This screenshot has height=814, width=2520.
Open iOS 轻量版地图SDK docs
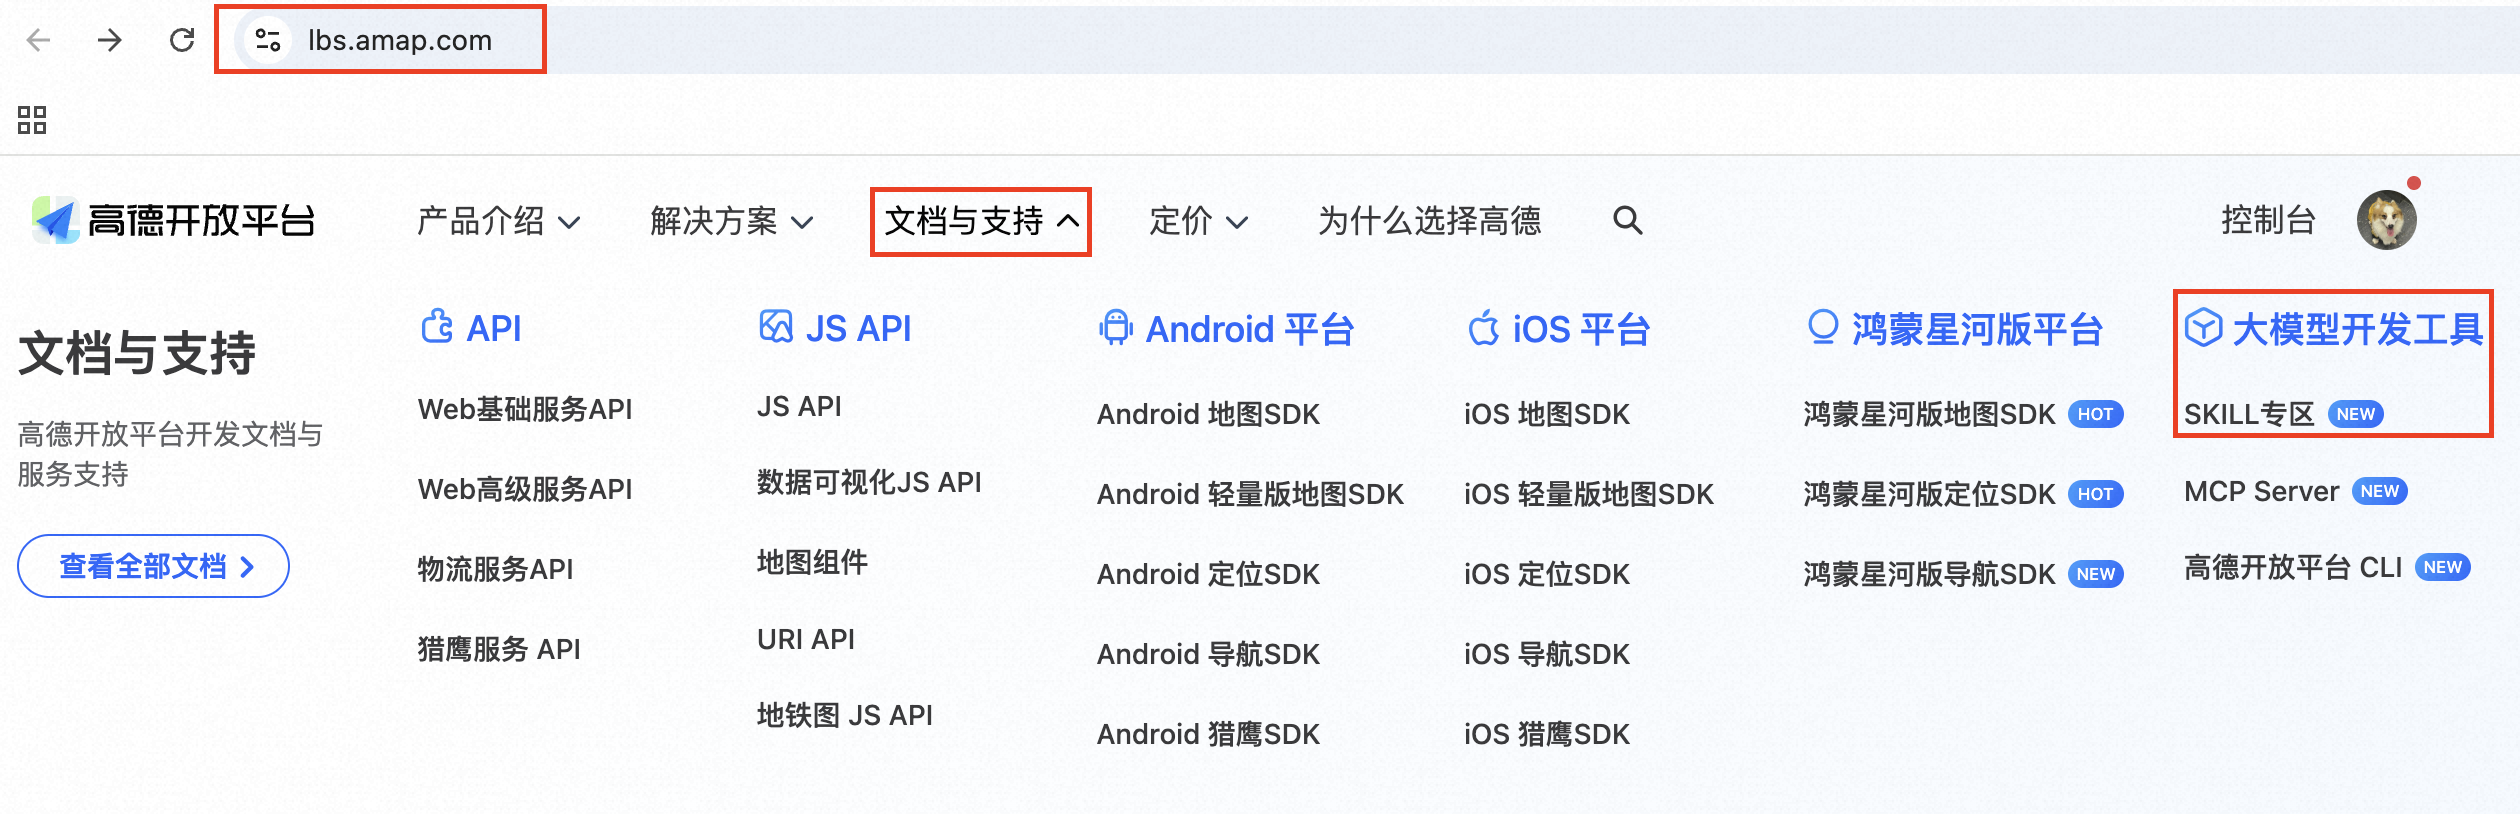tap(1589, 494)
